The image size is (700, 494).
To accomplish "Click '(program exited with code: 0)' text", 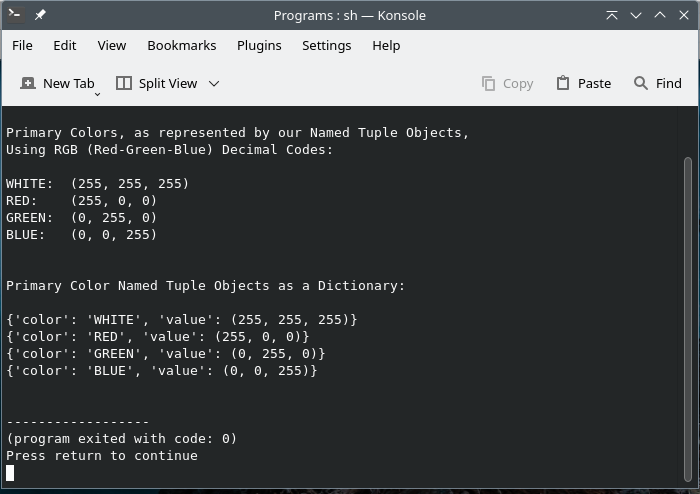I will 121,439.
